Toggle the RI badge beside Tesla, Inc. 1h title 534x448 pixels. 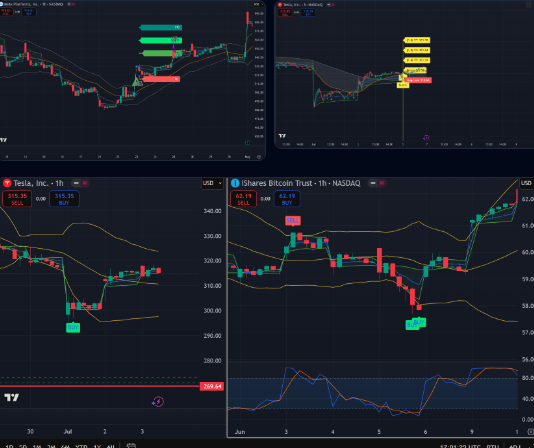85,183
